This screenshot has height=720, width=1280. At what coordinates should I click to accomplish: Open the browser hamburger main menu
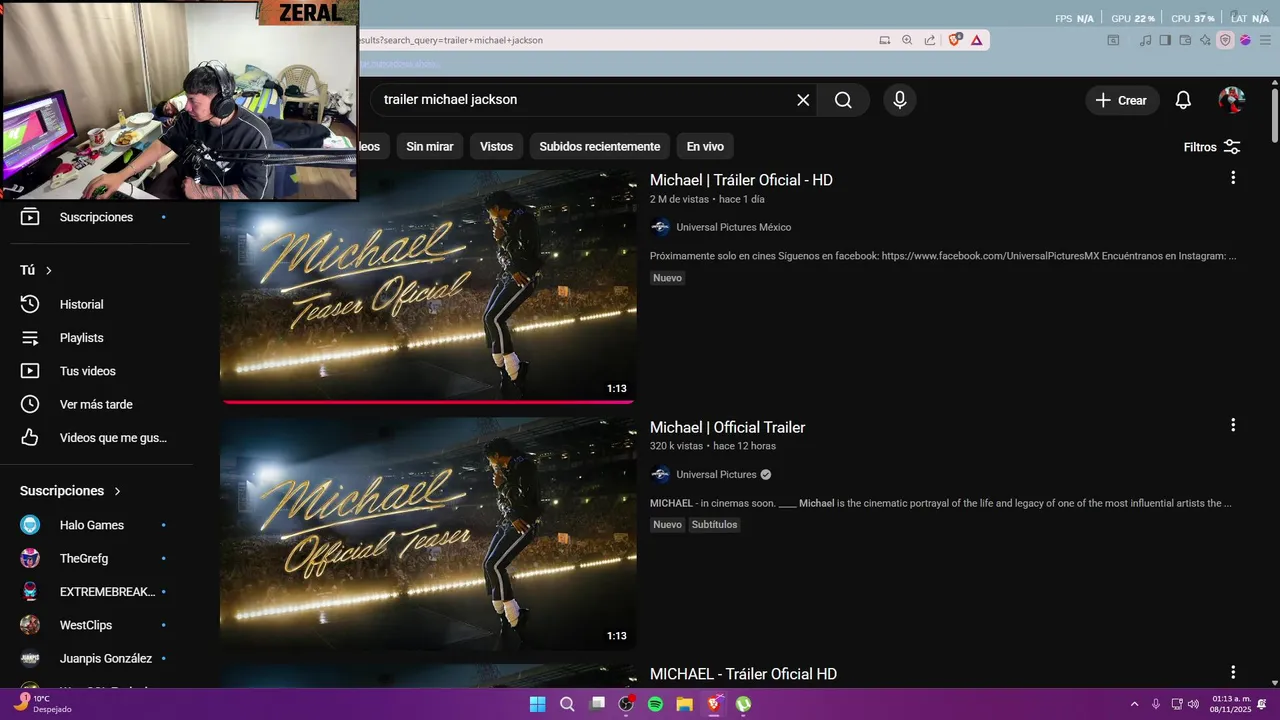point(1264,40)
